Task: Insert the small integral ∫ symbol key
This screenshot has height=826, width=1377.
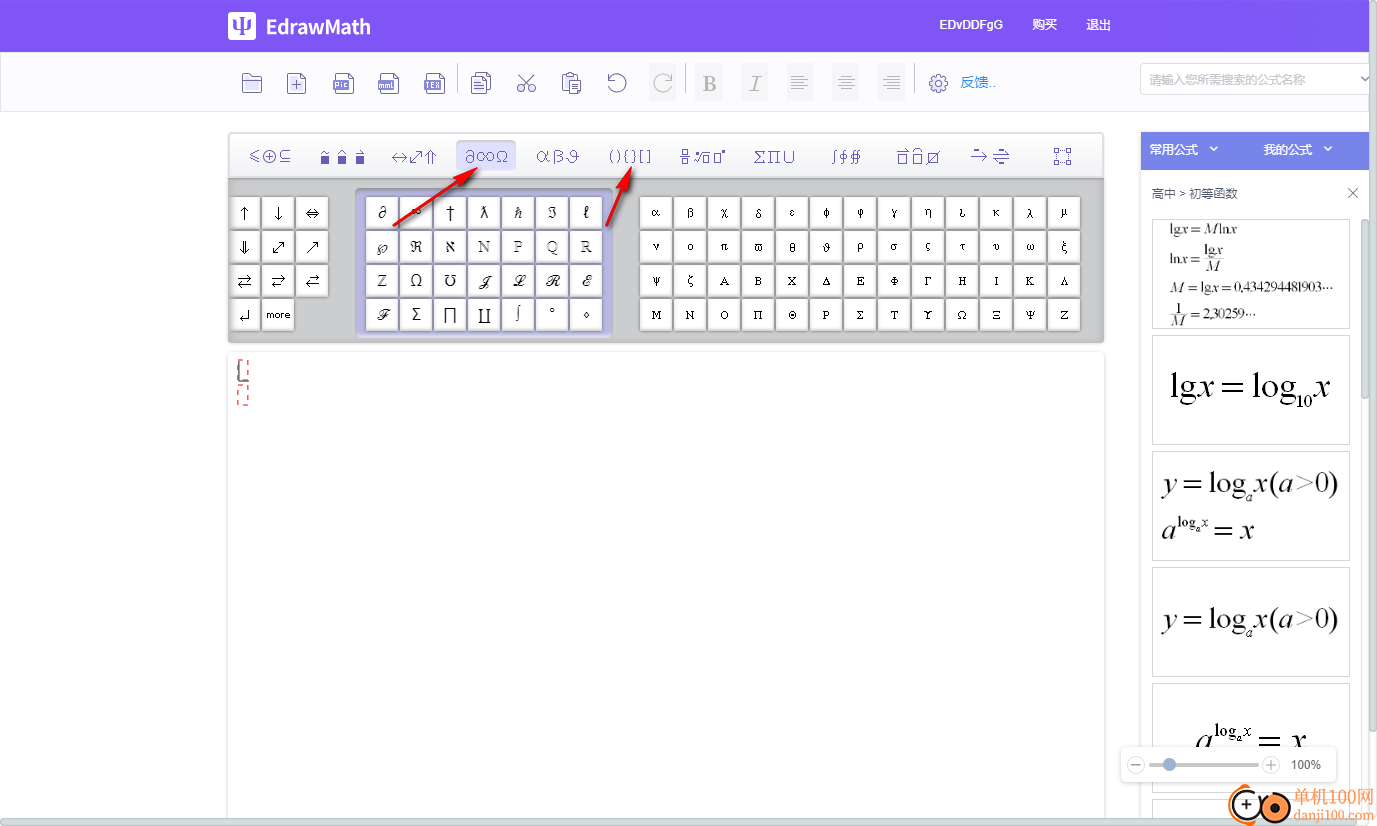Action: click(518, 314)
